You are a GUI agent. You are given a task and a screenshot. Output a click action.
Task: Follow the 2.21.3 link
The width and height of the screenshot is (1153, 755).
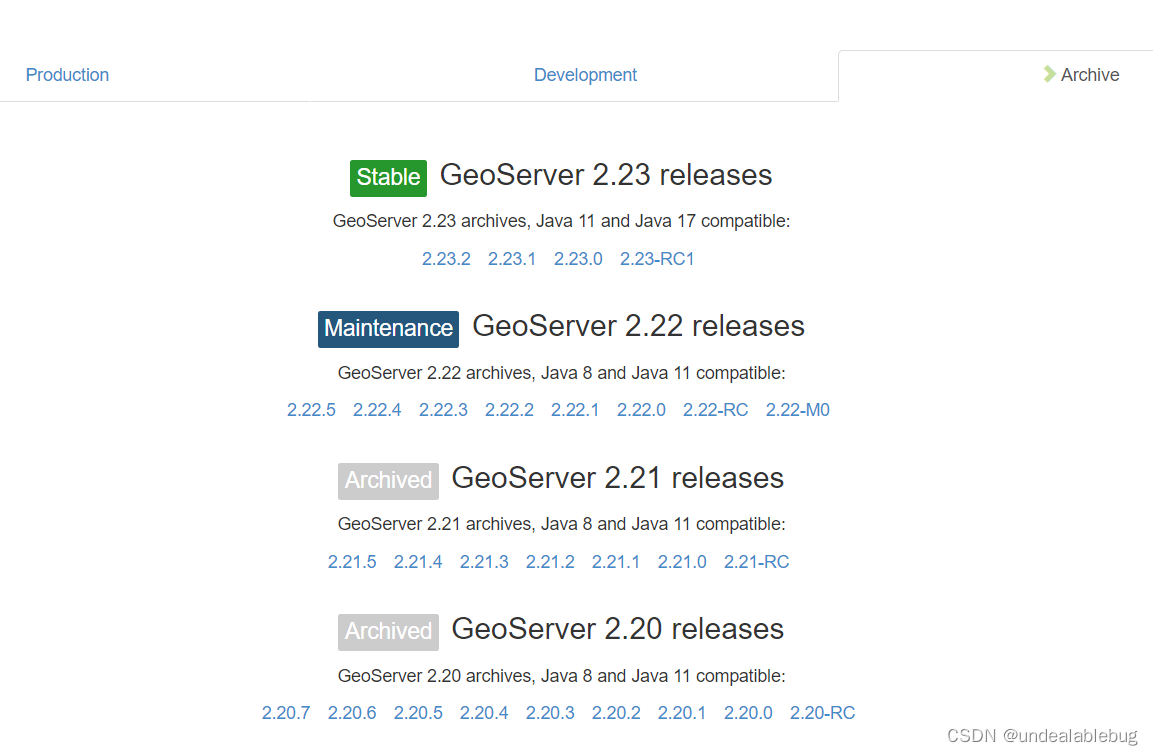tap(484, 562)
